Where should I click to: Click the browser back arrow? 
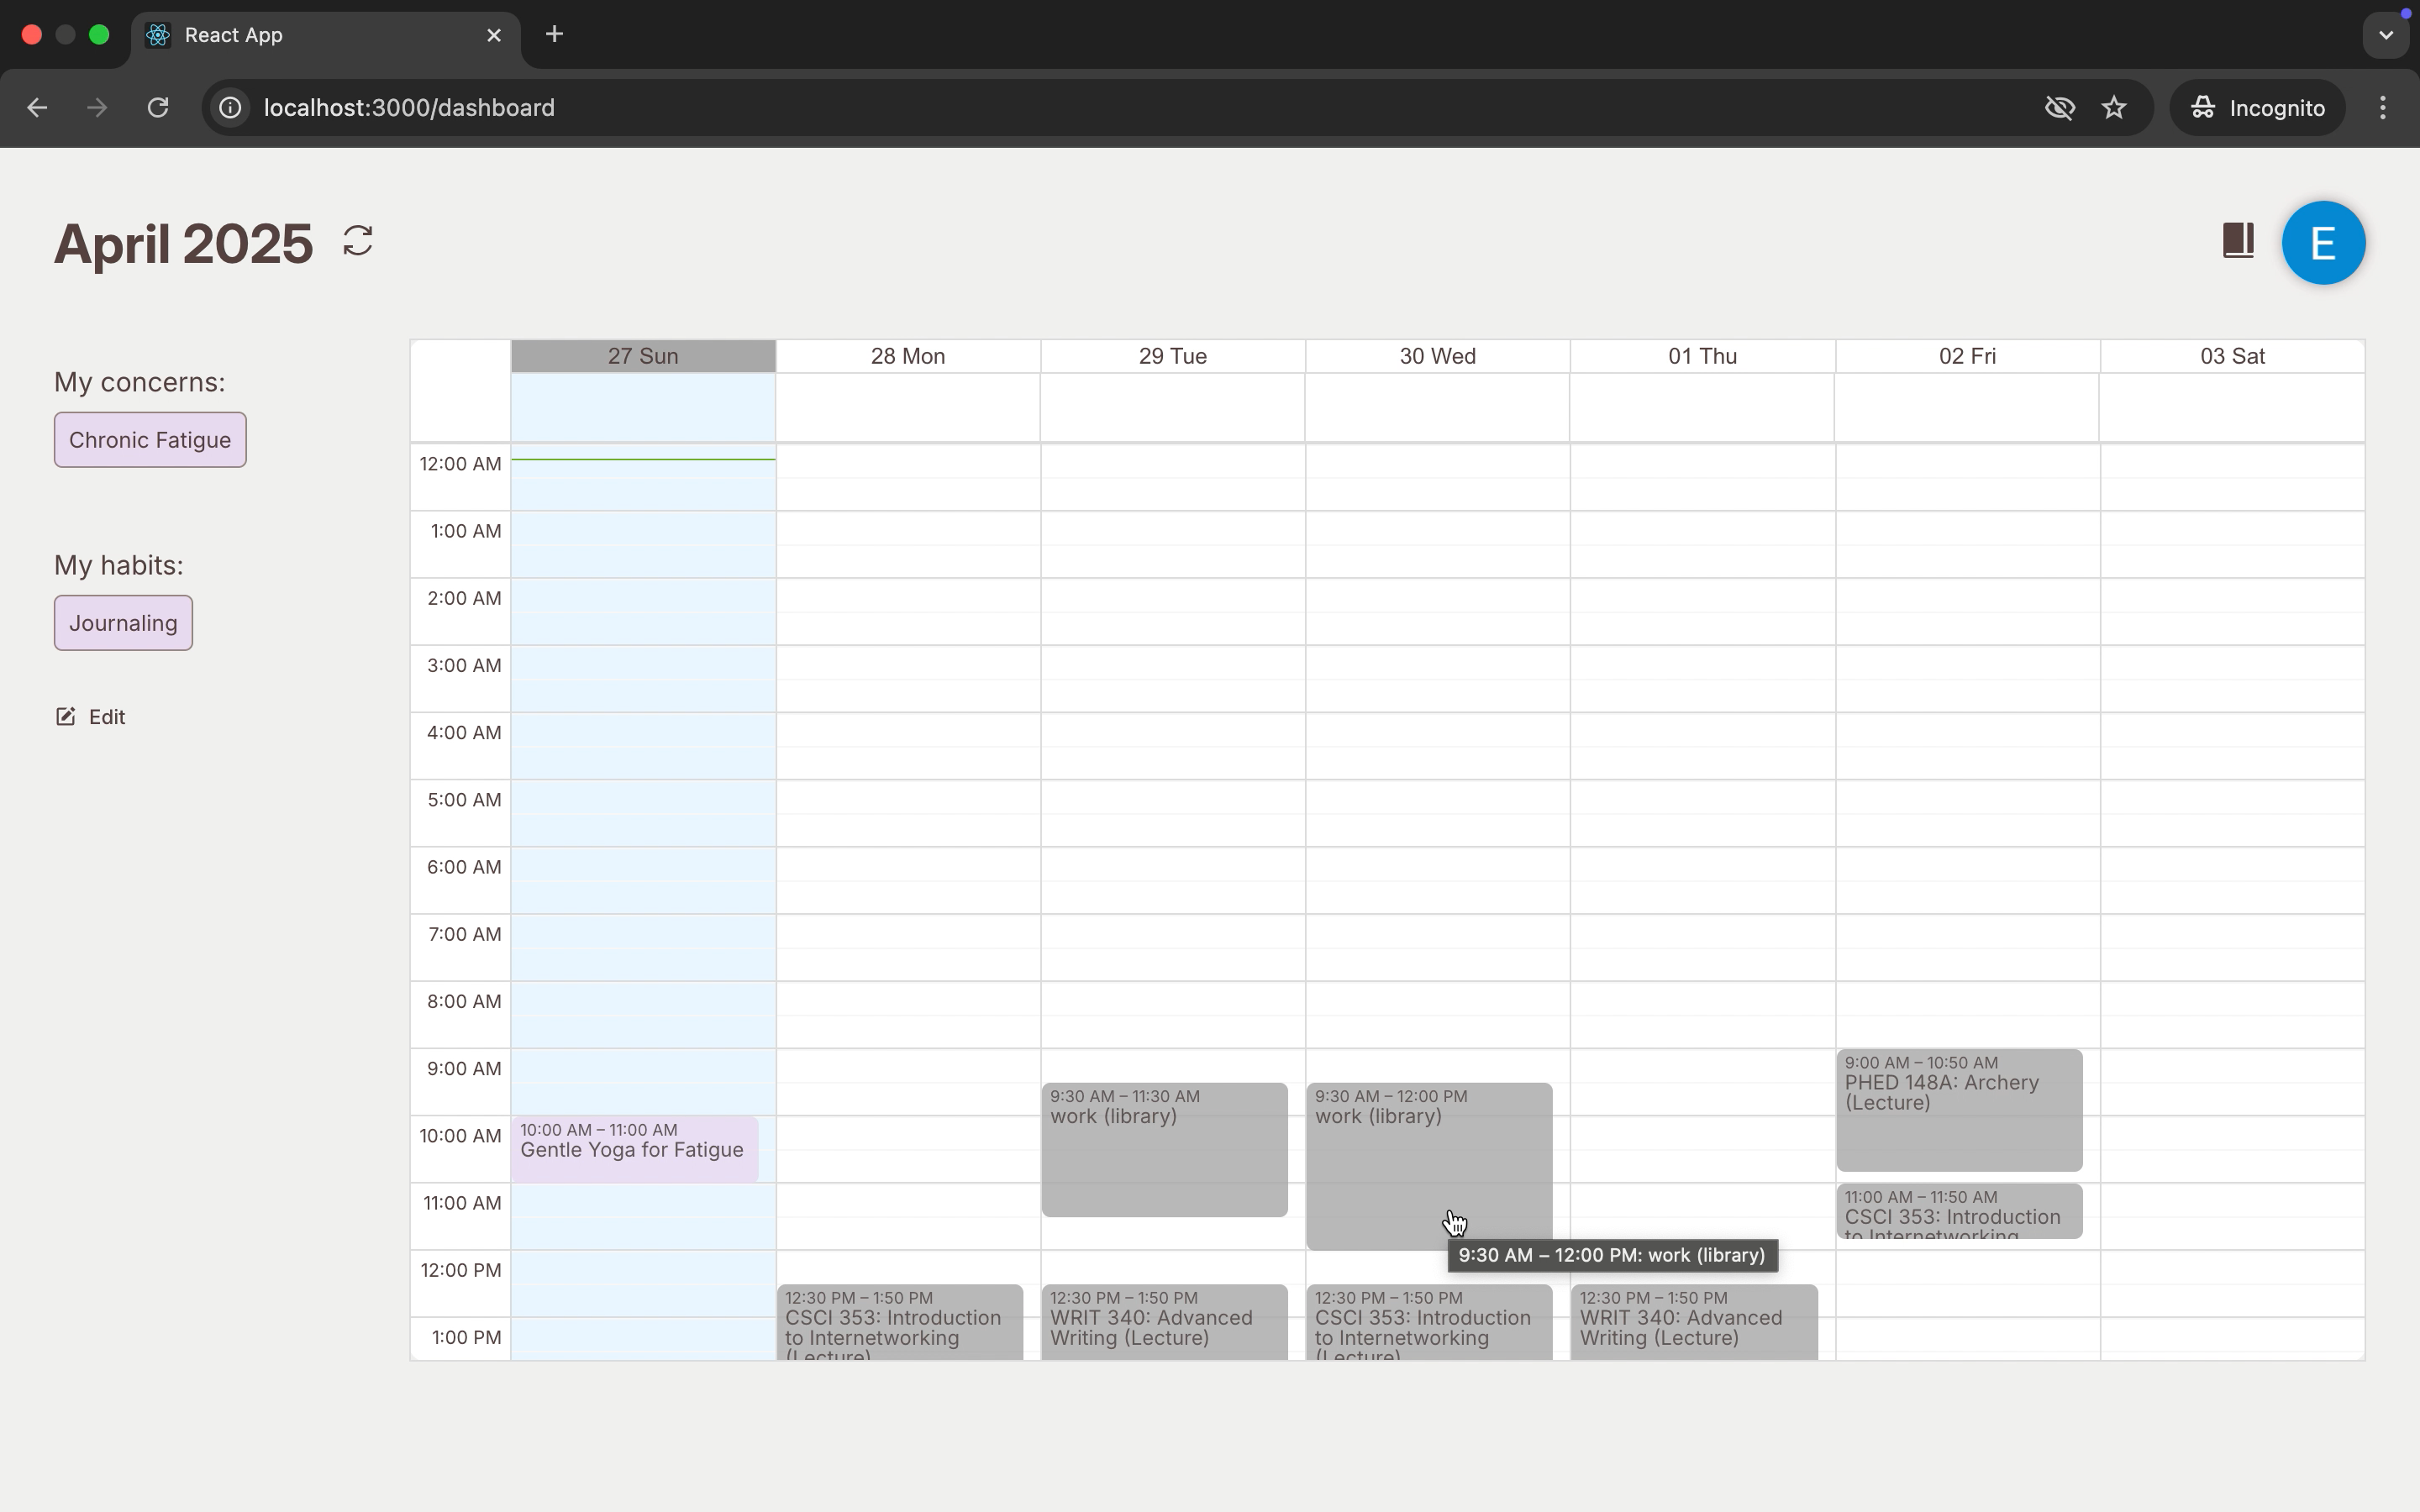37,108
